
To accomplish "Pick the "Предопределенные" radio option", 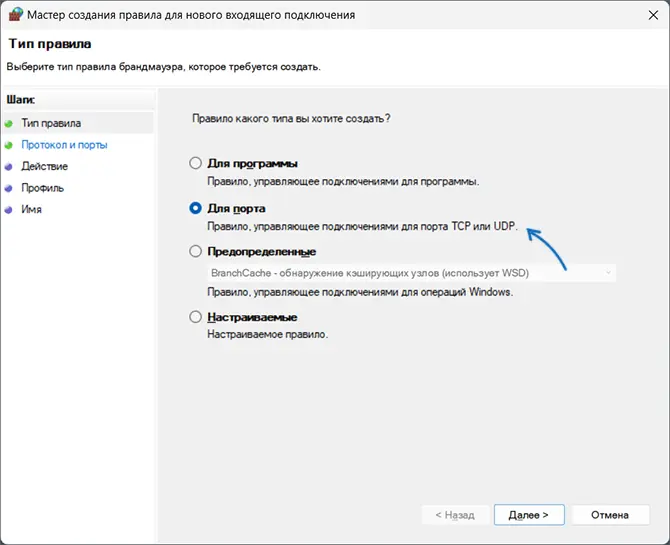I will (x=196, y=252).
